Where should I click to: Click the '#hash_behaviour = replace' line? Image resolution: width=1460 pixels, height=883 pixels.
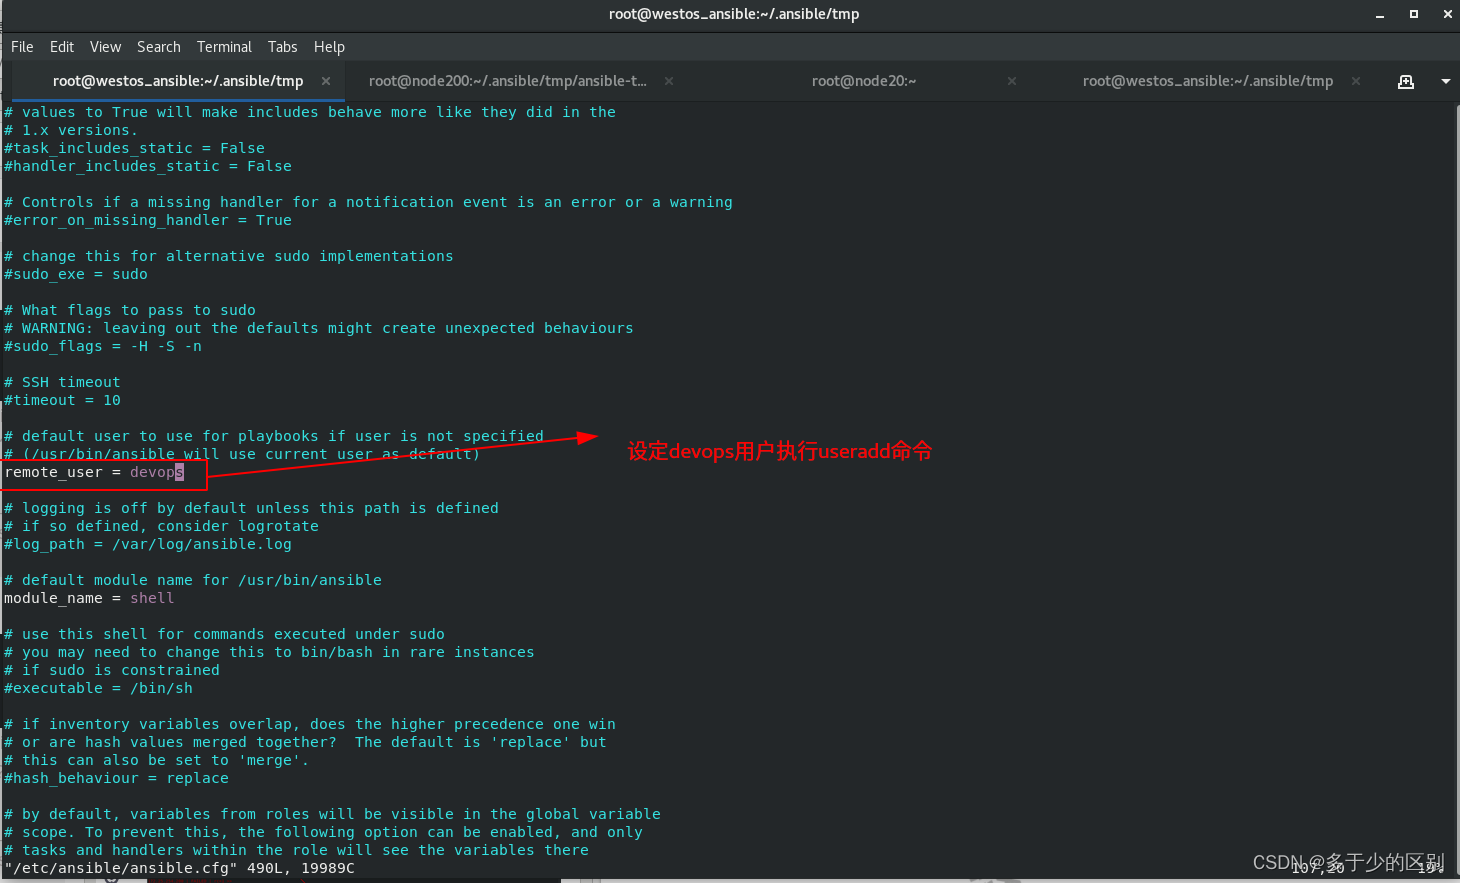[116, 778]
